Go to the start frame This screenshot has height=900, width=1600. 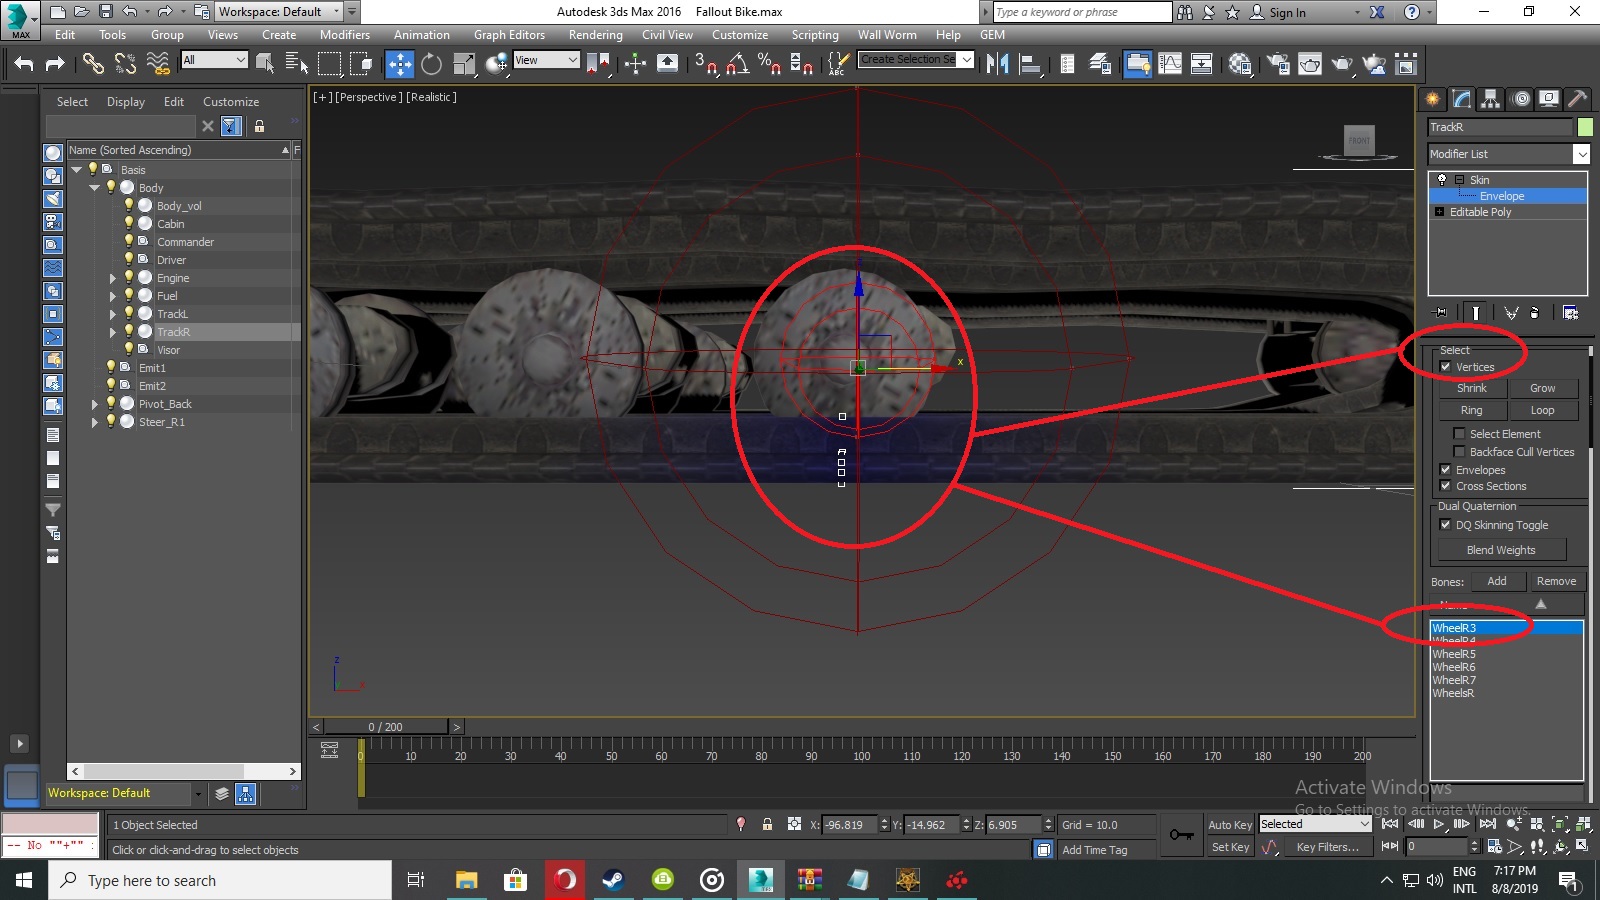[x=1390, y=824]
